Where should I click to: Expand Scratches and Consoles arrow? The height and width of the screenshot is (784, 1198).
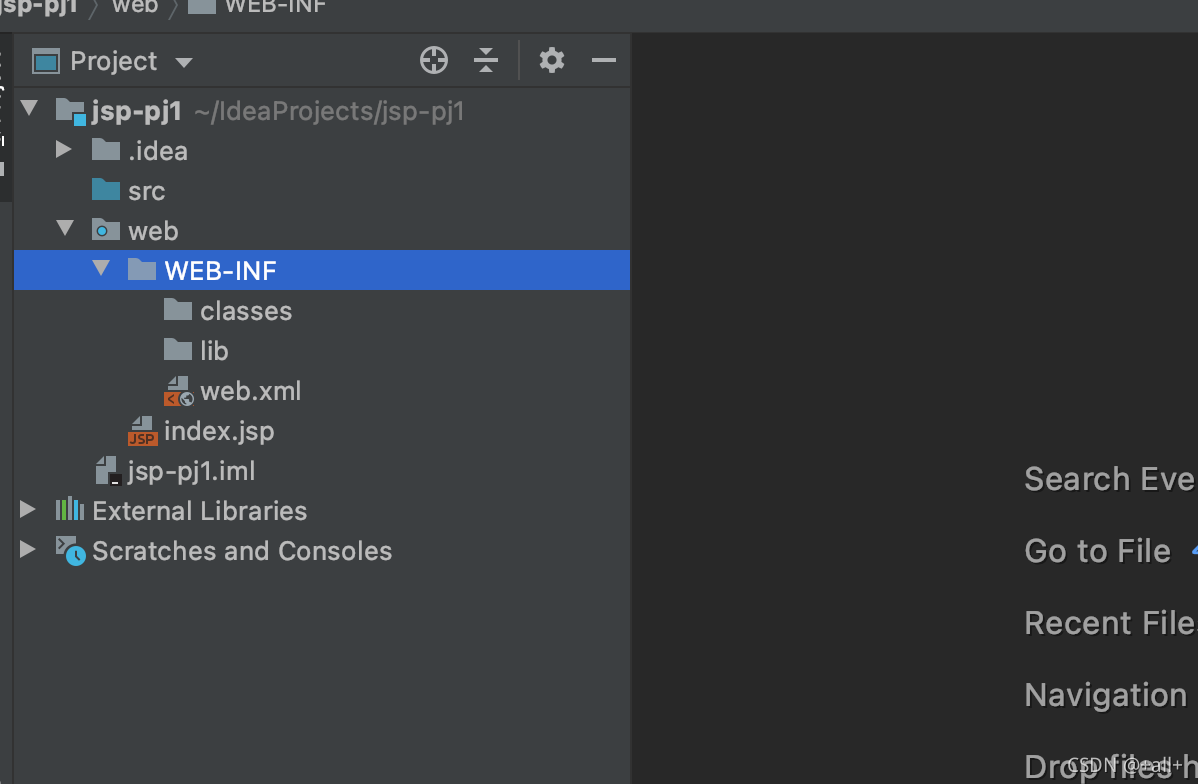coord(28,549)
